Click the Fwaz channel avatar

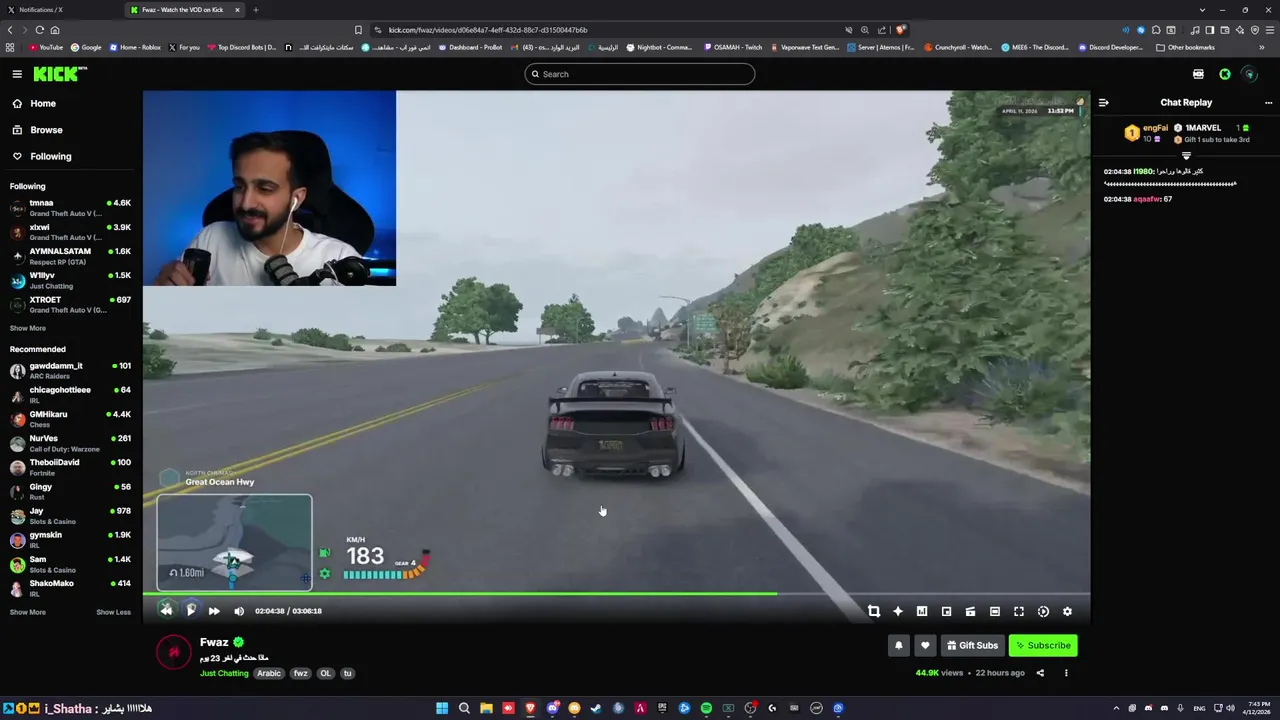tap(174, 652)
